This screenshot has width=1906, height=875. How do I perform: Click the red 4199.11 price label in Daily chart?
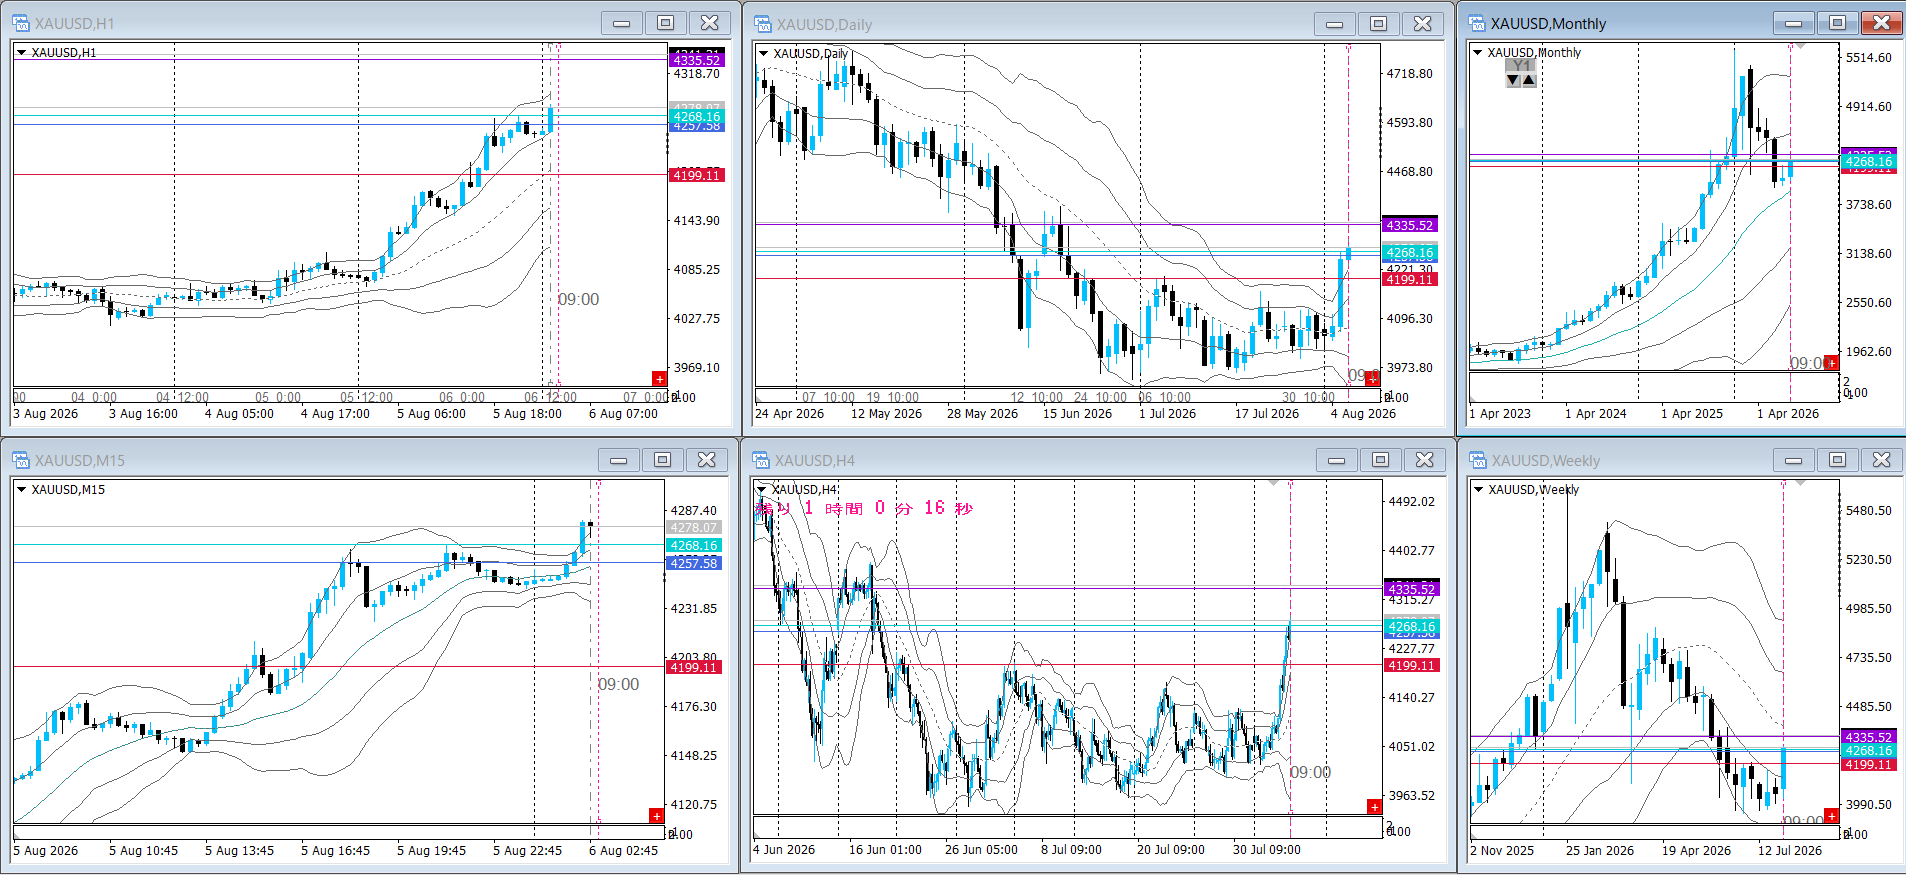(1410, 279)
